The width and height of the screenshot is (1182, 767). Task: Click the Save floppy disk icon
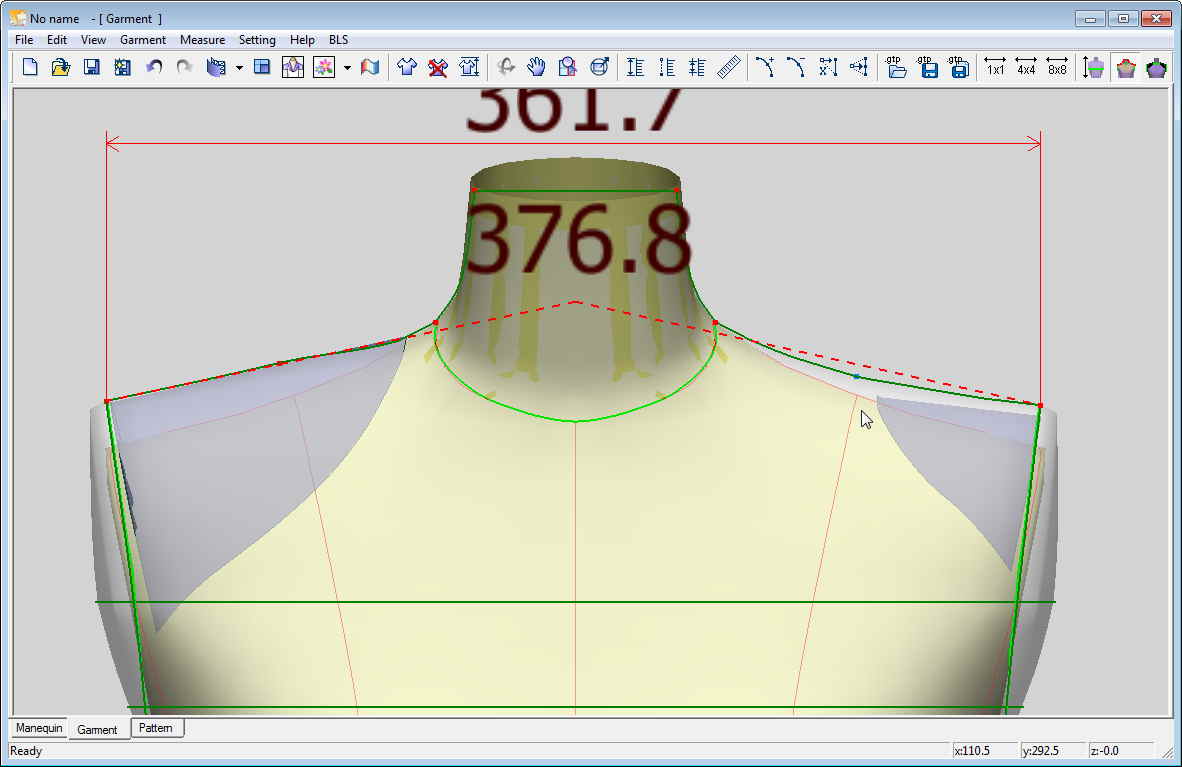pyautogui.click(x=91, y=67)
